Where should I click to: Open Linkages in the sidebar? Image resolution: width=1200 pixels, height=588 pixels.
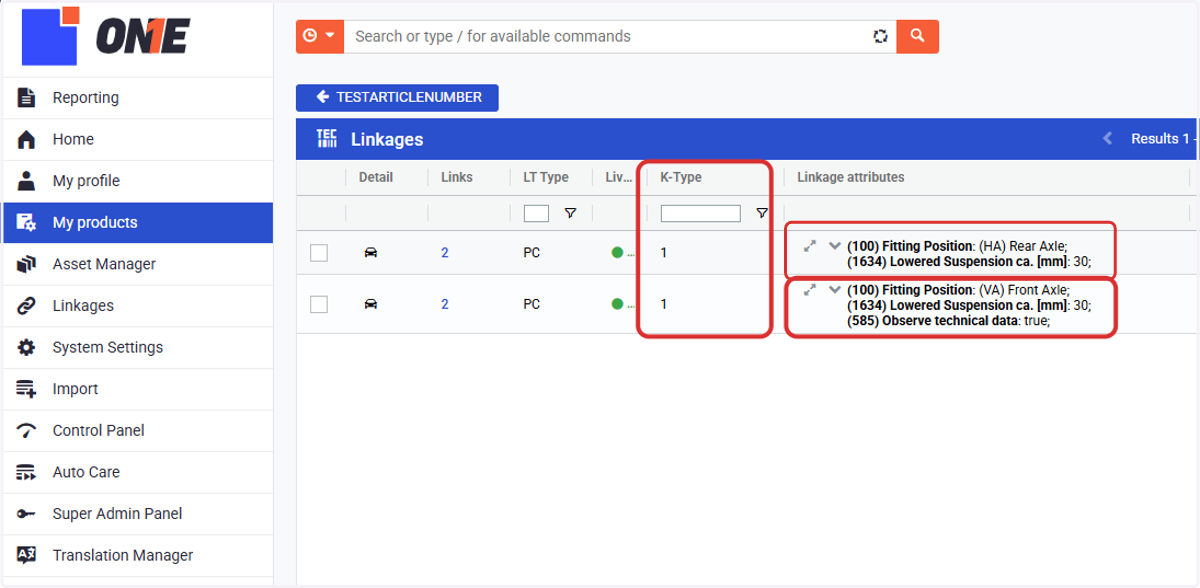pos(137,306)
